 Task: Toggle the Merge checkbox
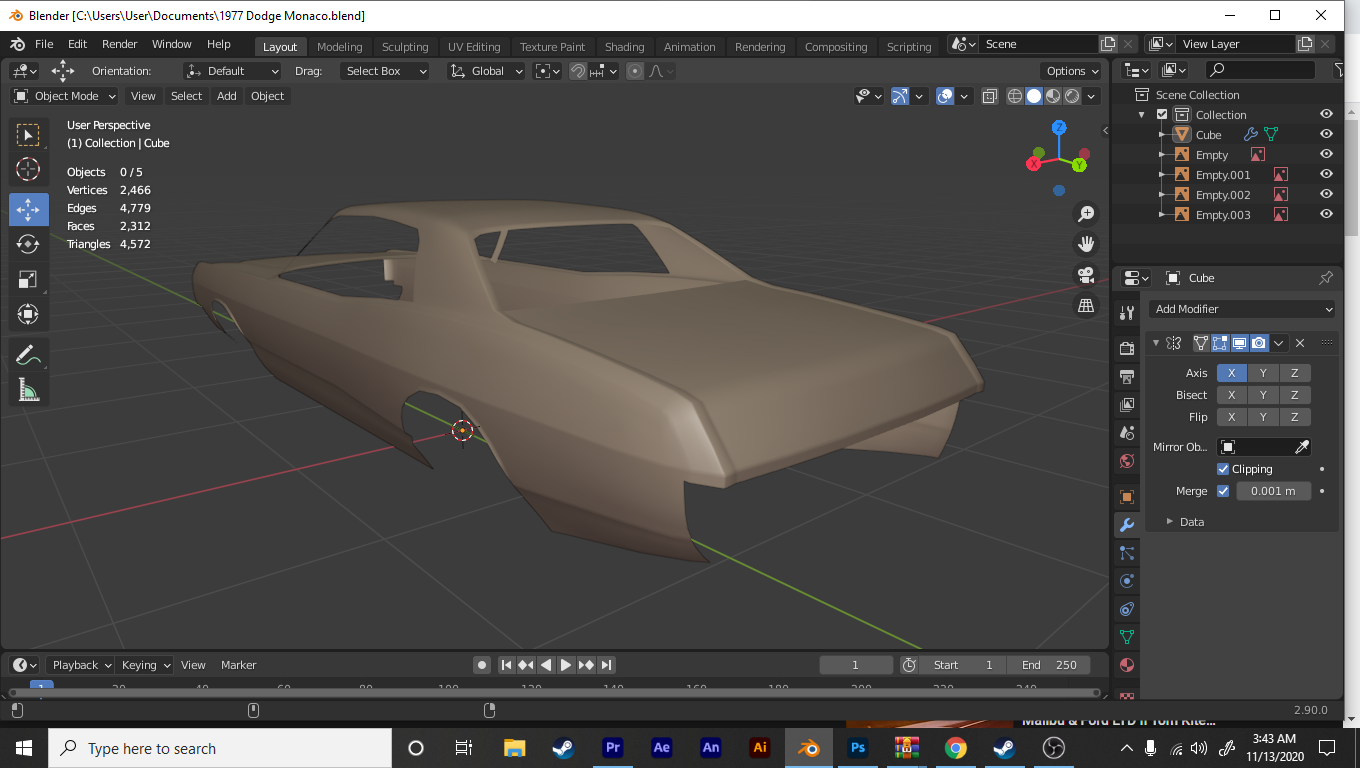1223,491
